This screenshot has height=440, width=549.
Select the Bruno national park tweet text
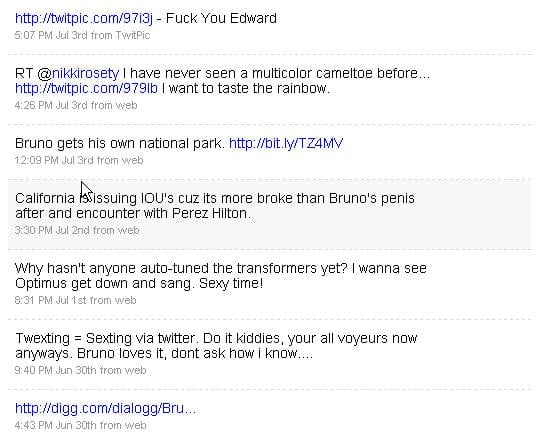coord(120,143)
